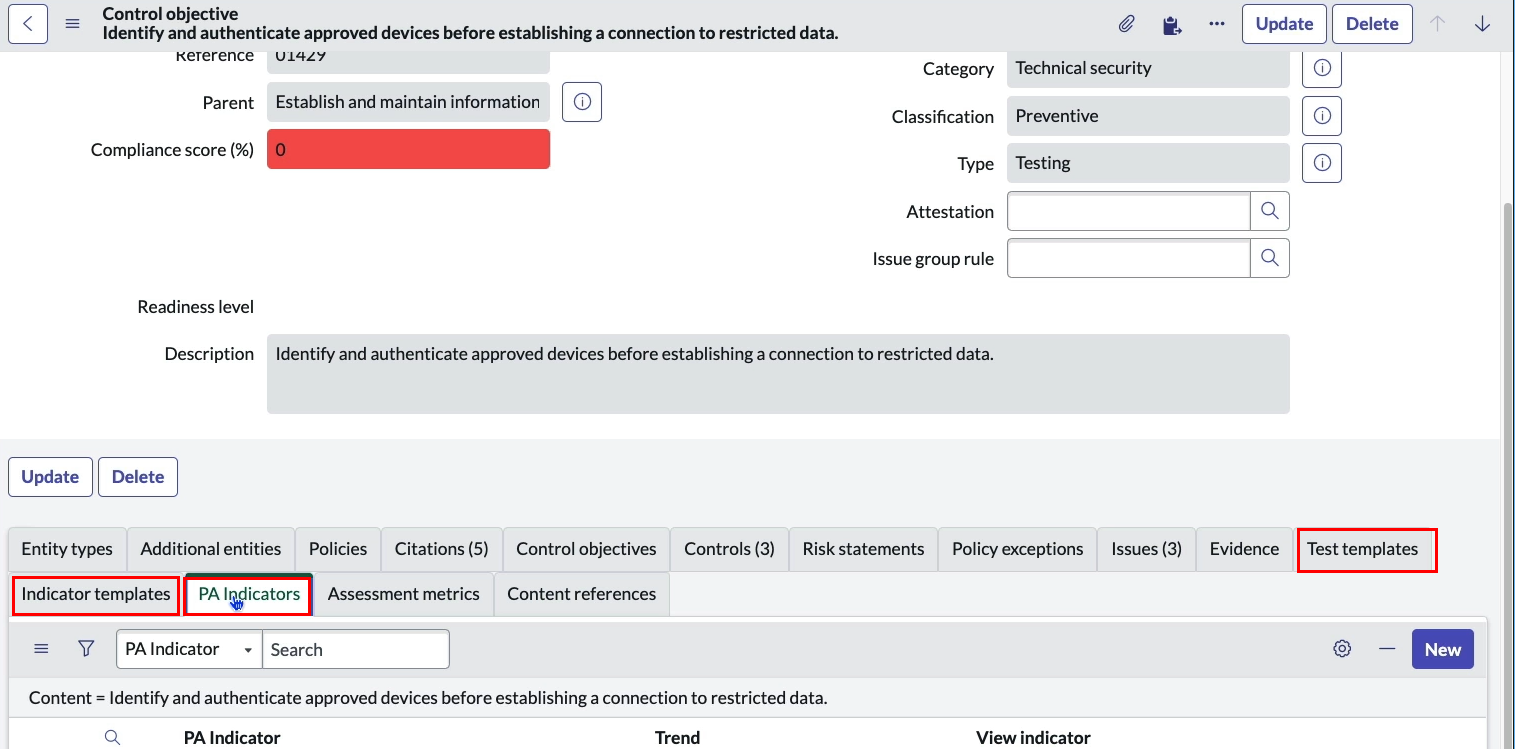Click the red Compliance score field
The image size is (1515, 749).
[x=408, y=149]
